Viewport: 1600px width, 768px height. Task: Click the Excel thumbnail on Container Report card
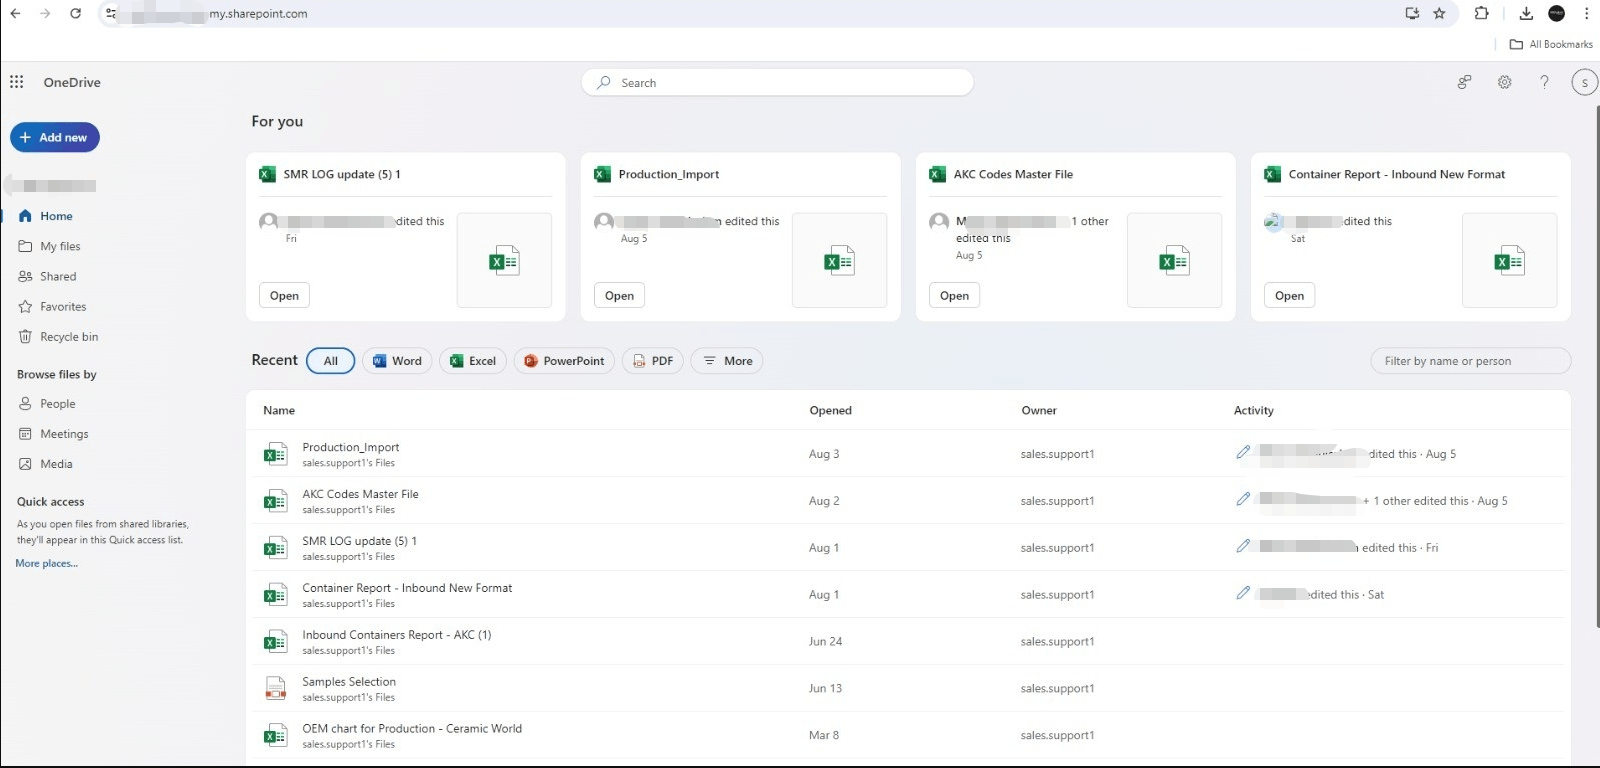tap(1509, 260)
